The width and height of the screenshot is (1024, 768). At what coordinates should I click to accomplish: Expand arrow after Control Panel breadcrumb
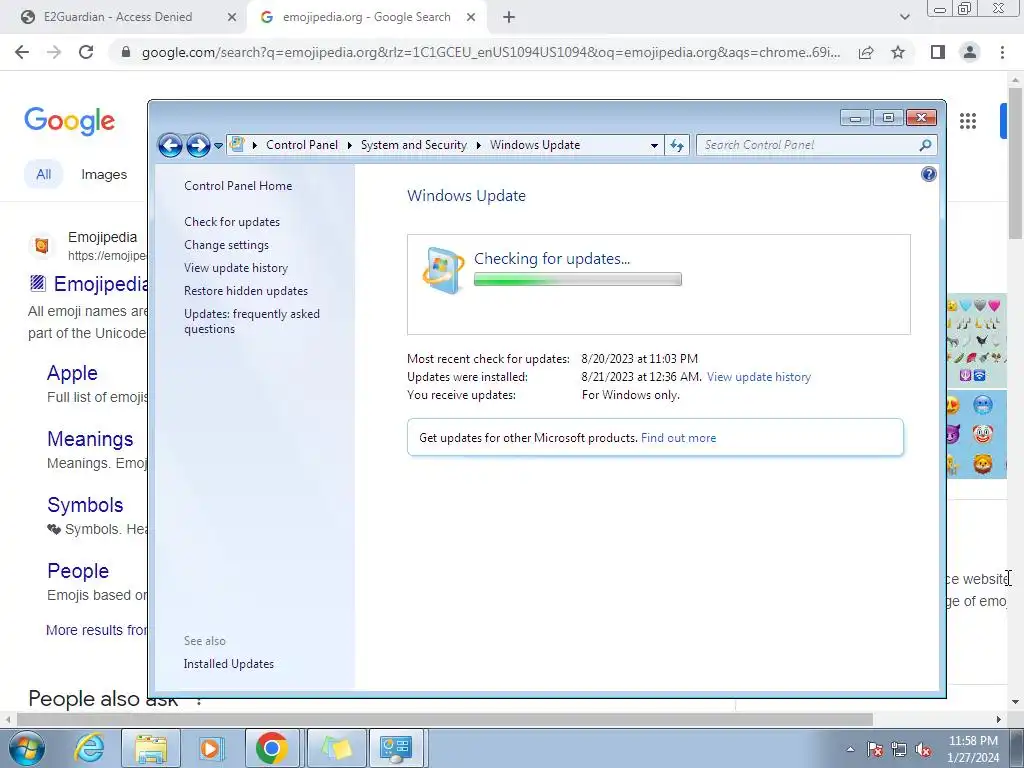(x=349, y=146)
